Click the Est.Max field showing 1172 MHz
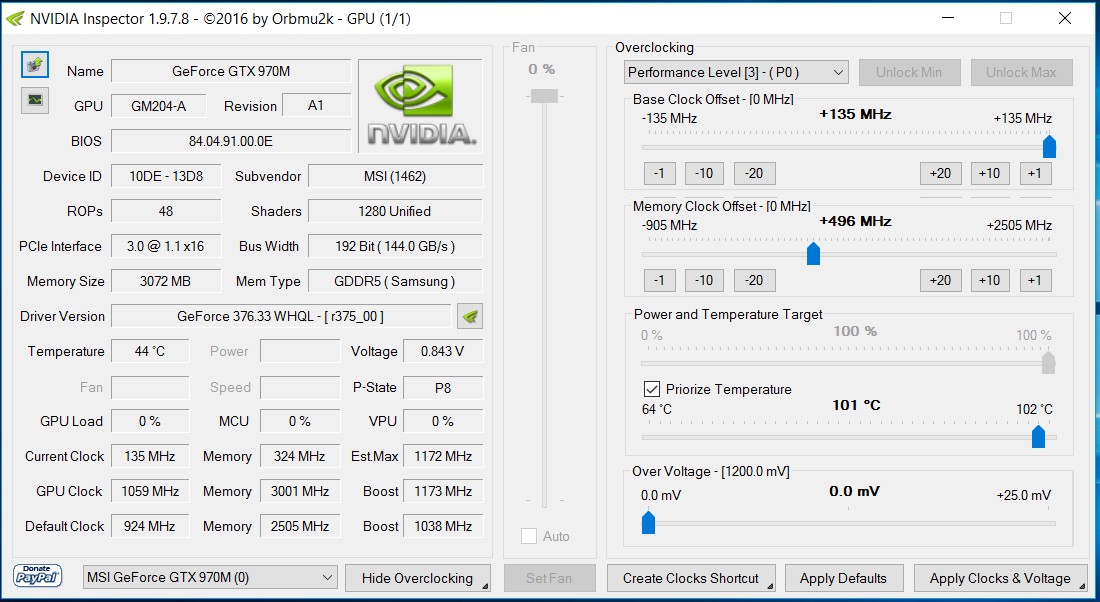 (443, 456)
